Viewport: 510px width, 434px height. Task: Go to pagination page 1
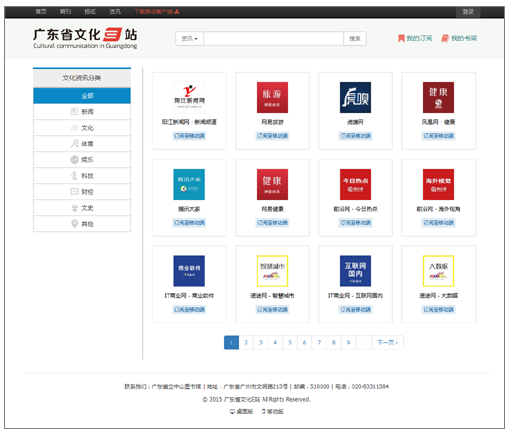(231, 342)
